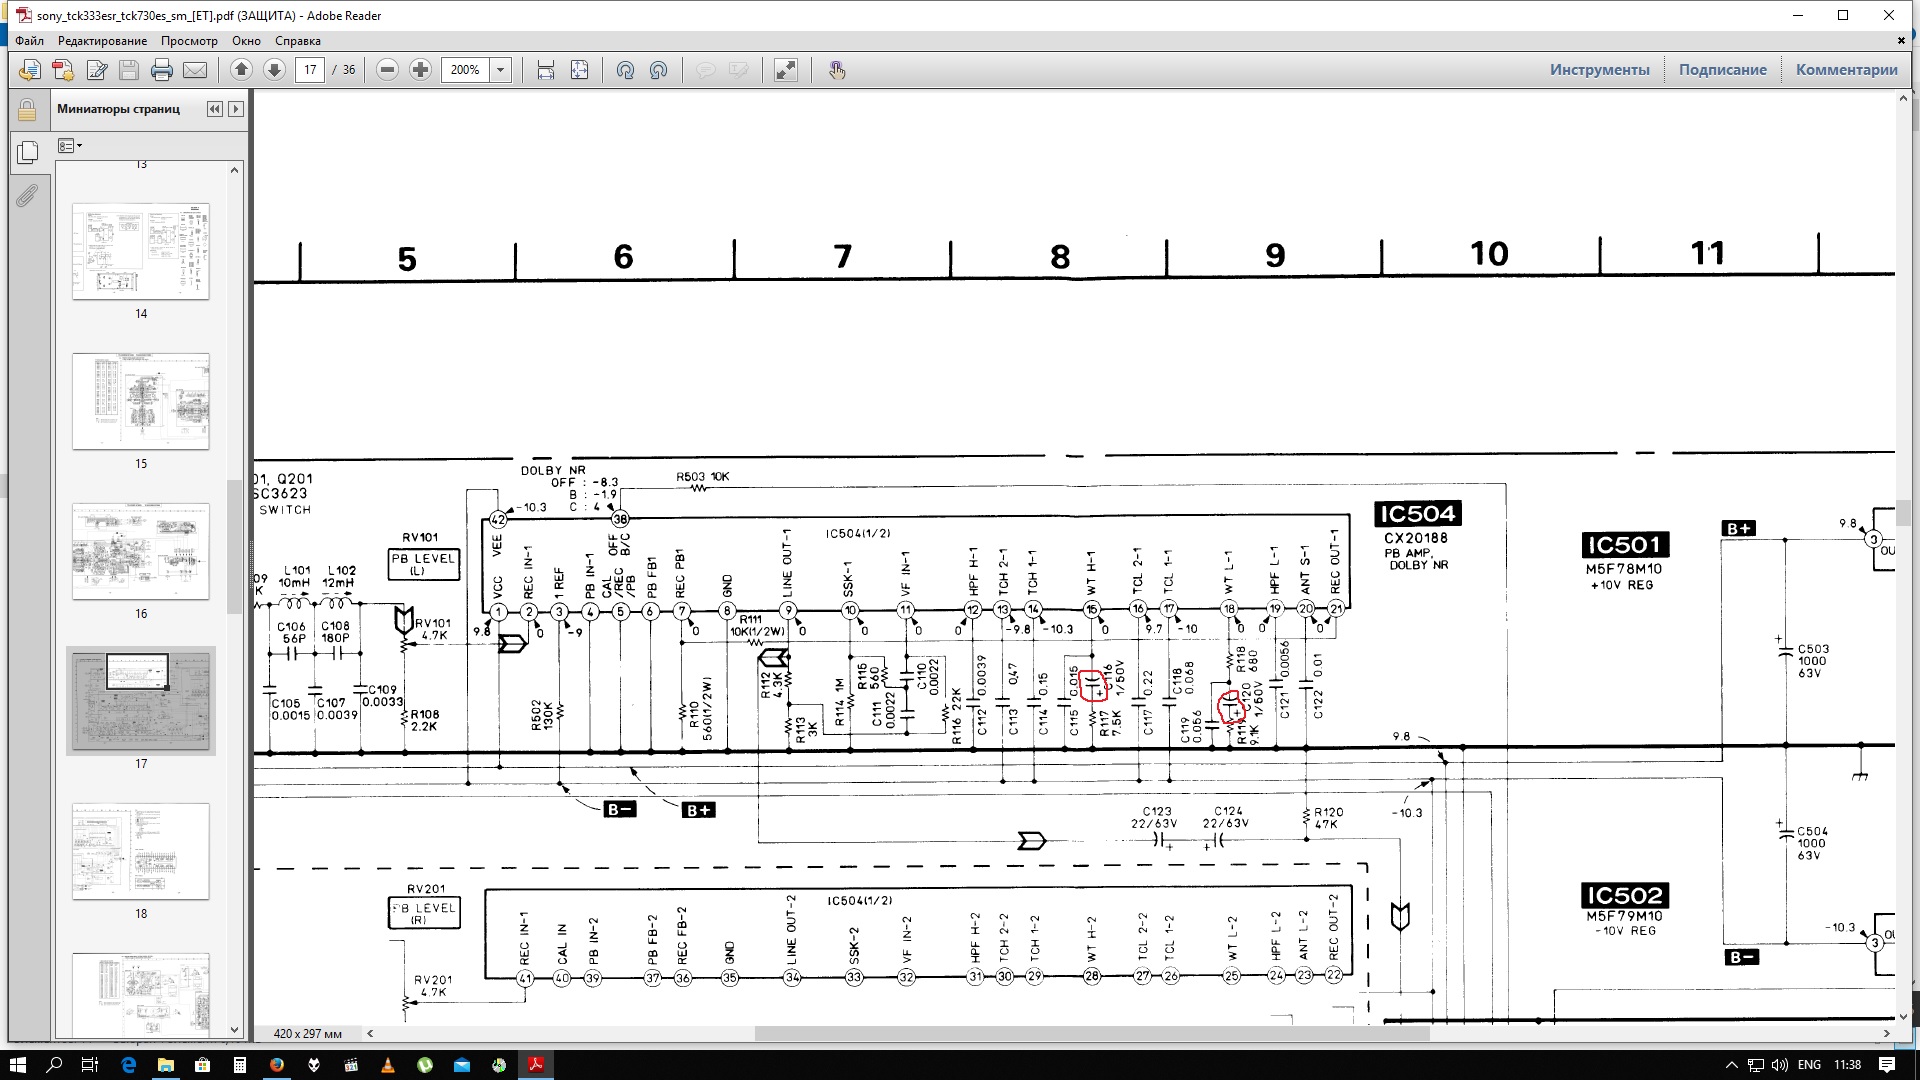Enable fit-width scrolling mode icon
Screen dimensions: 1920x1080
[x=546, y=70]
